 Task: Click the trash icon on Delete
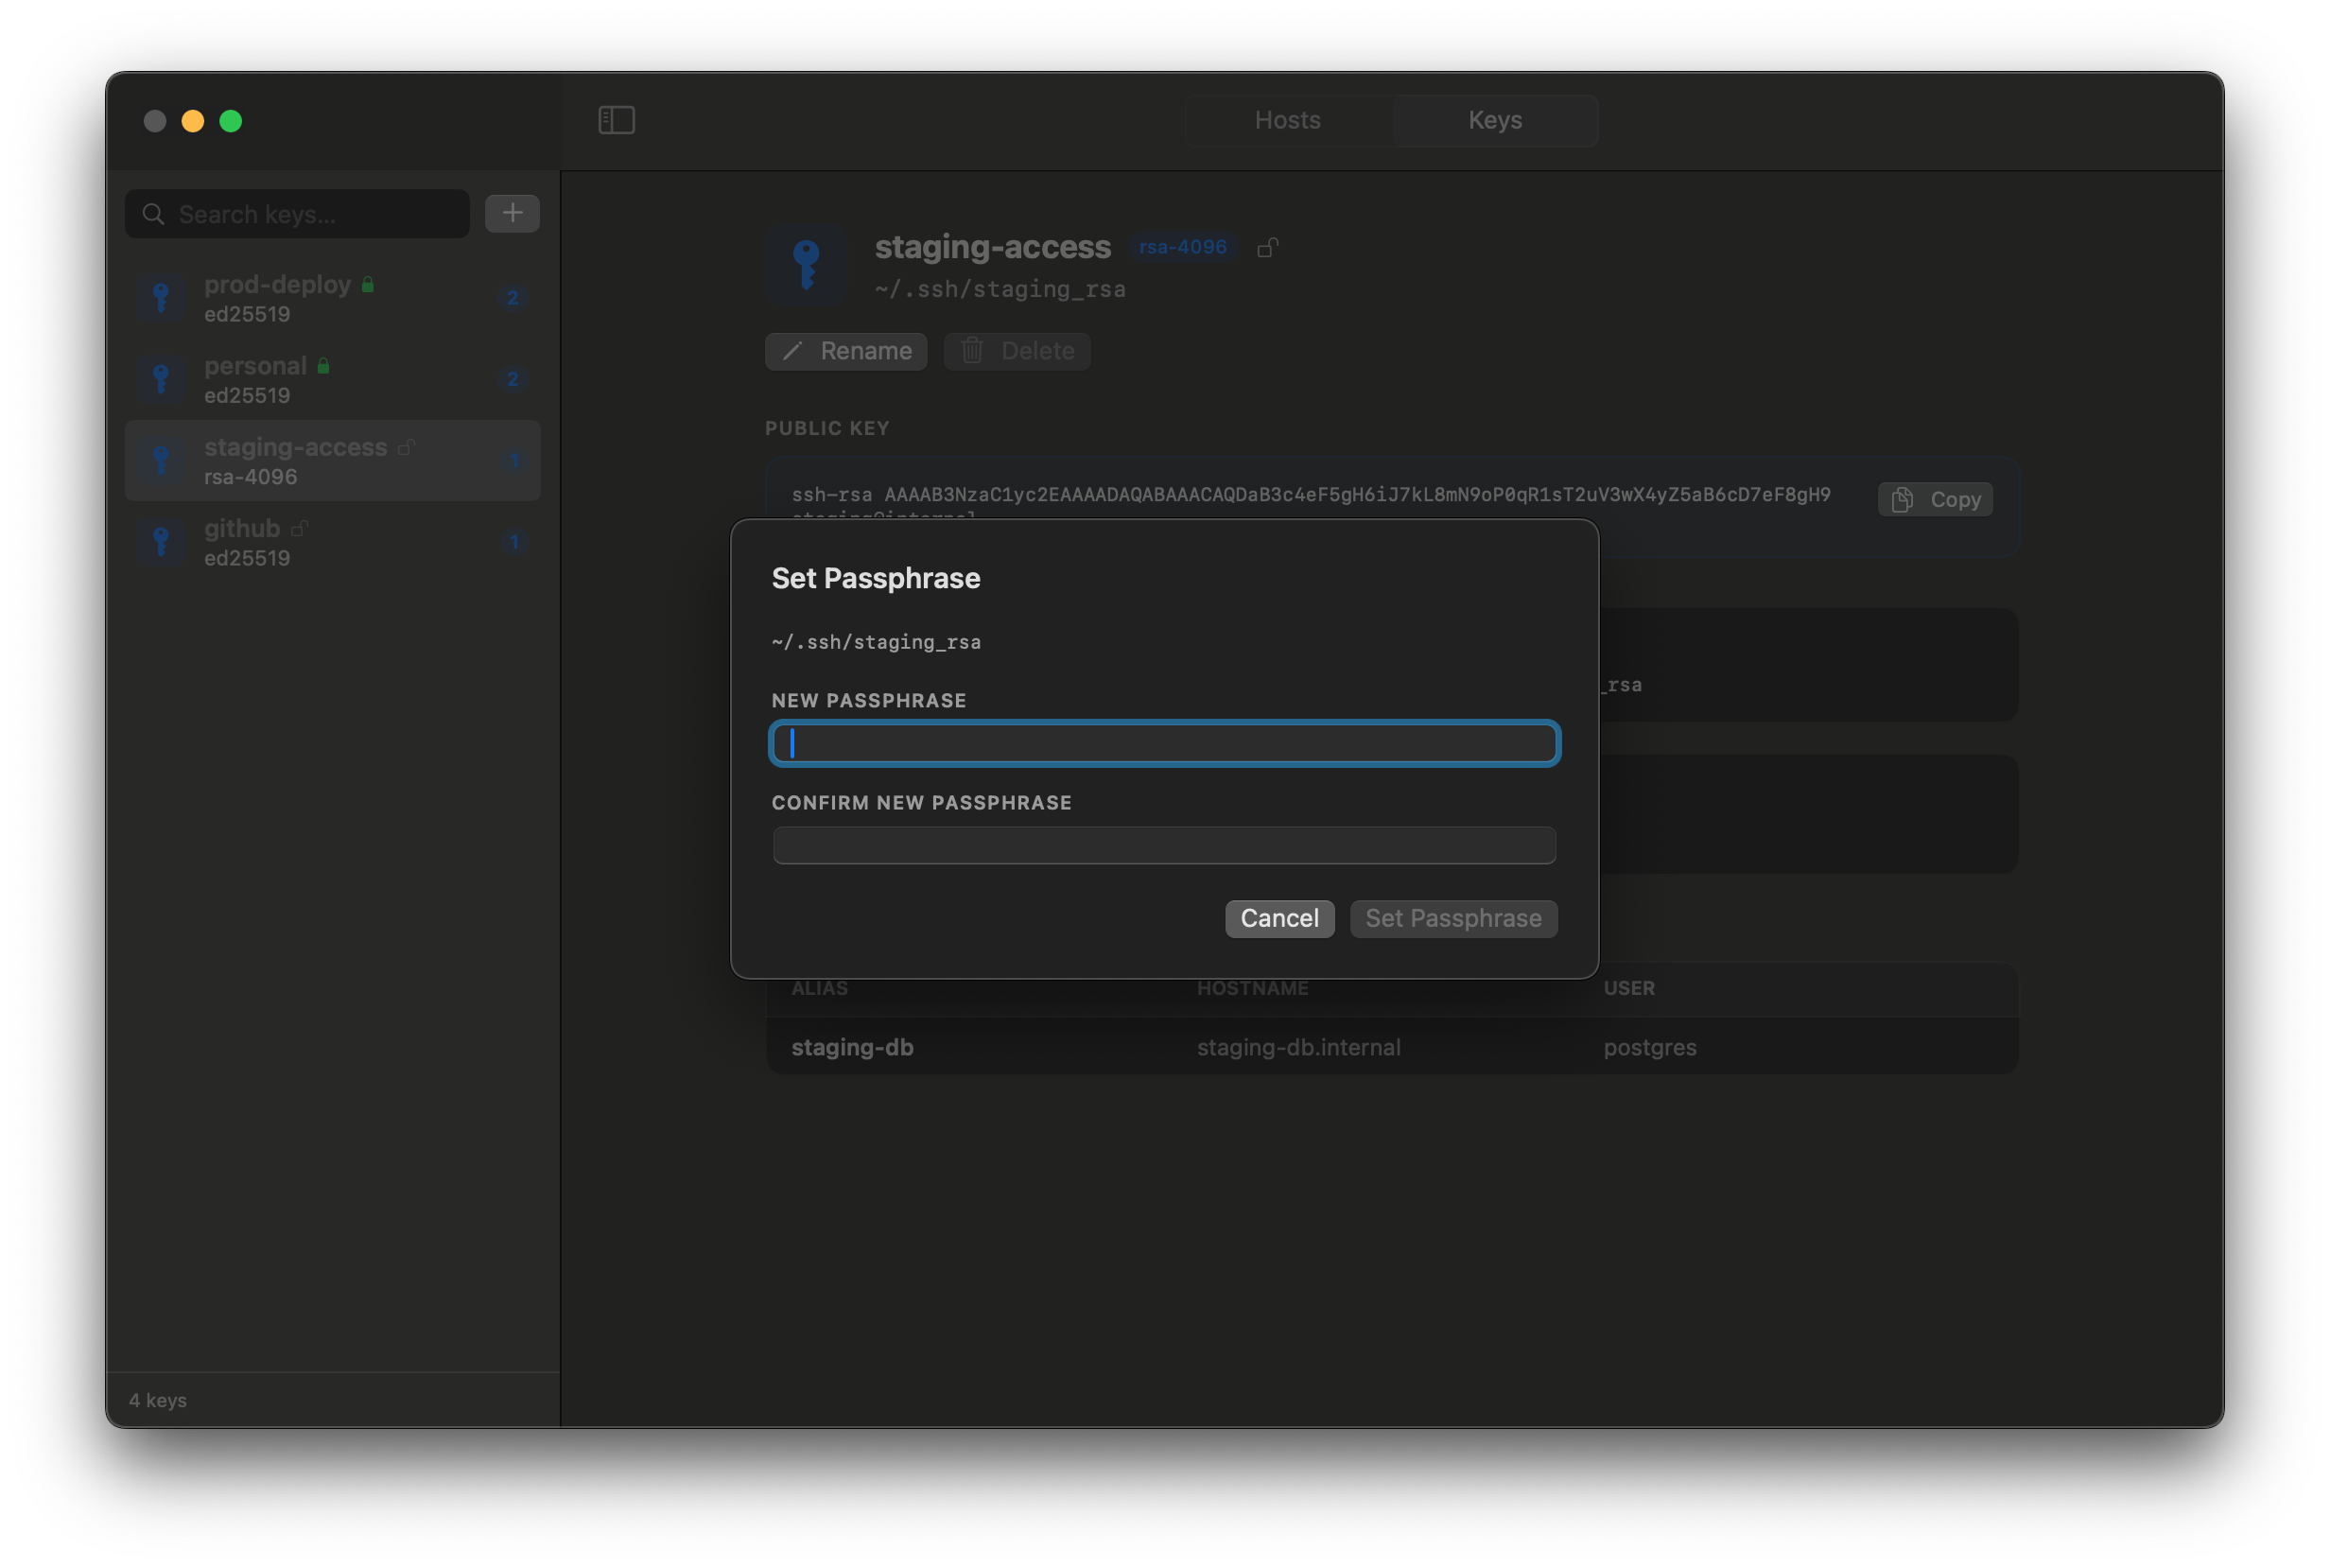tap(972, 351)
